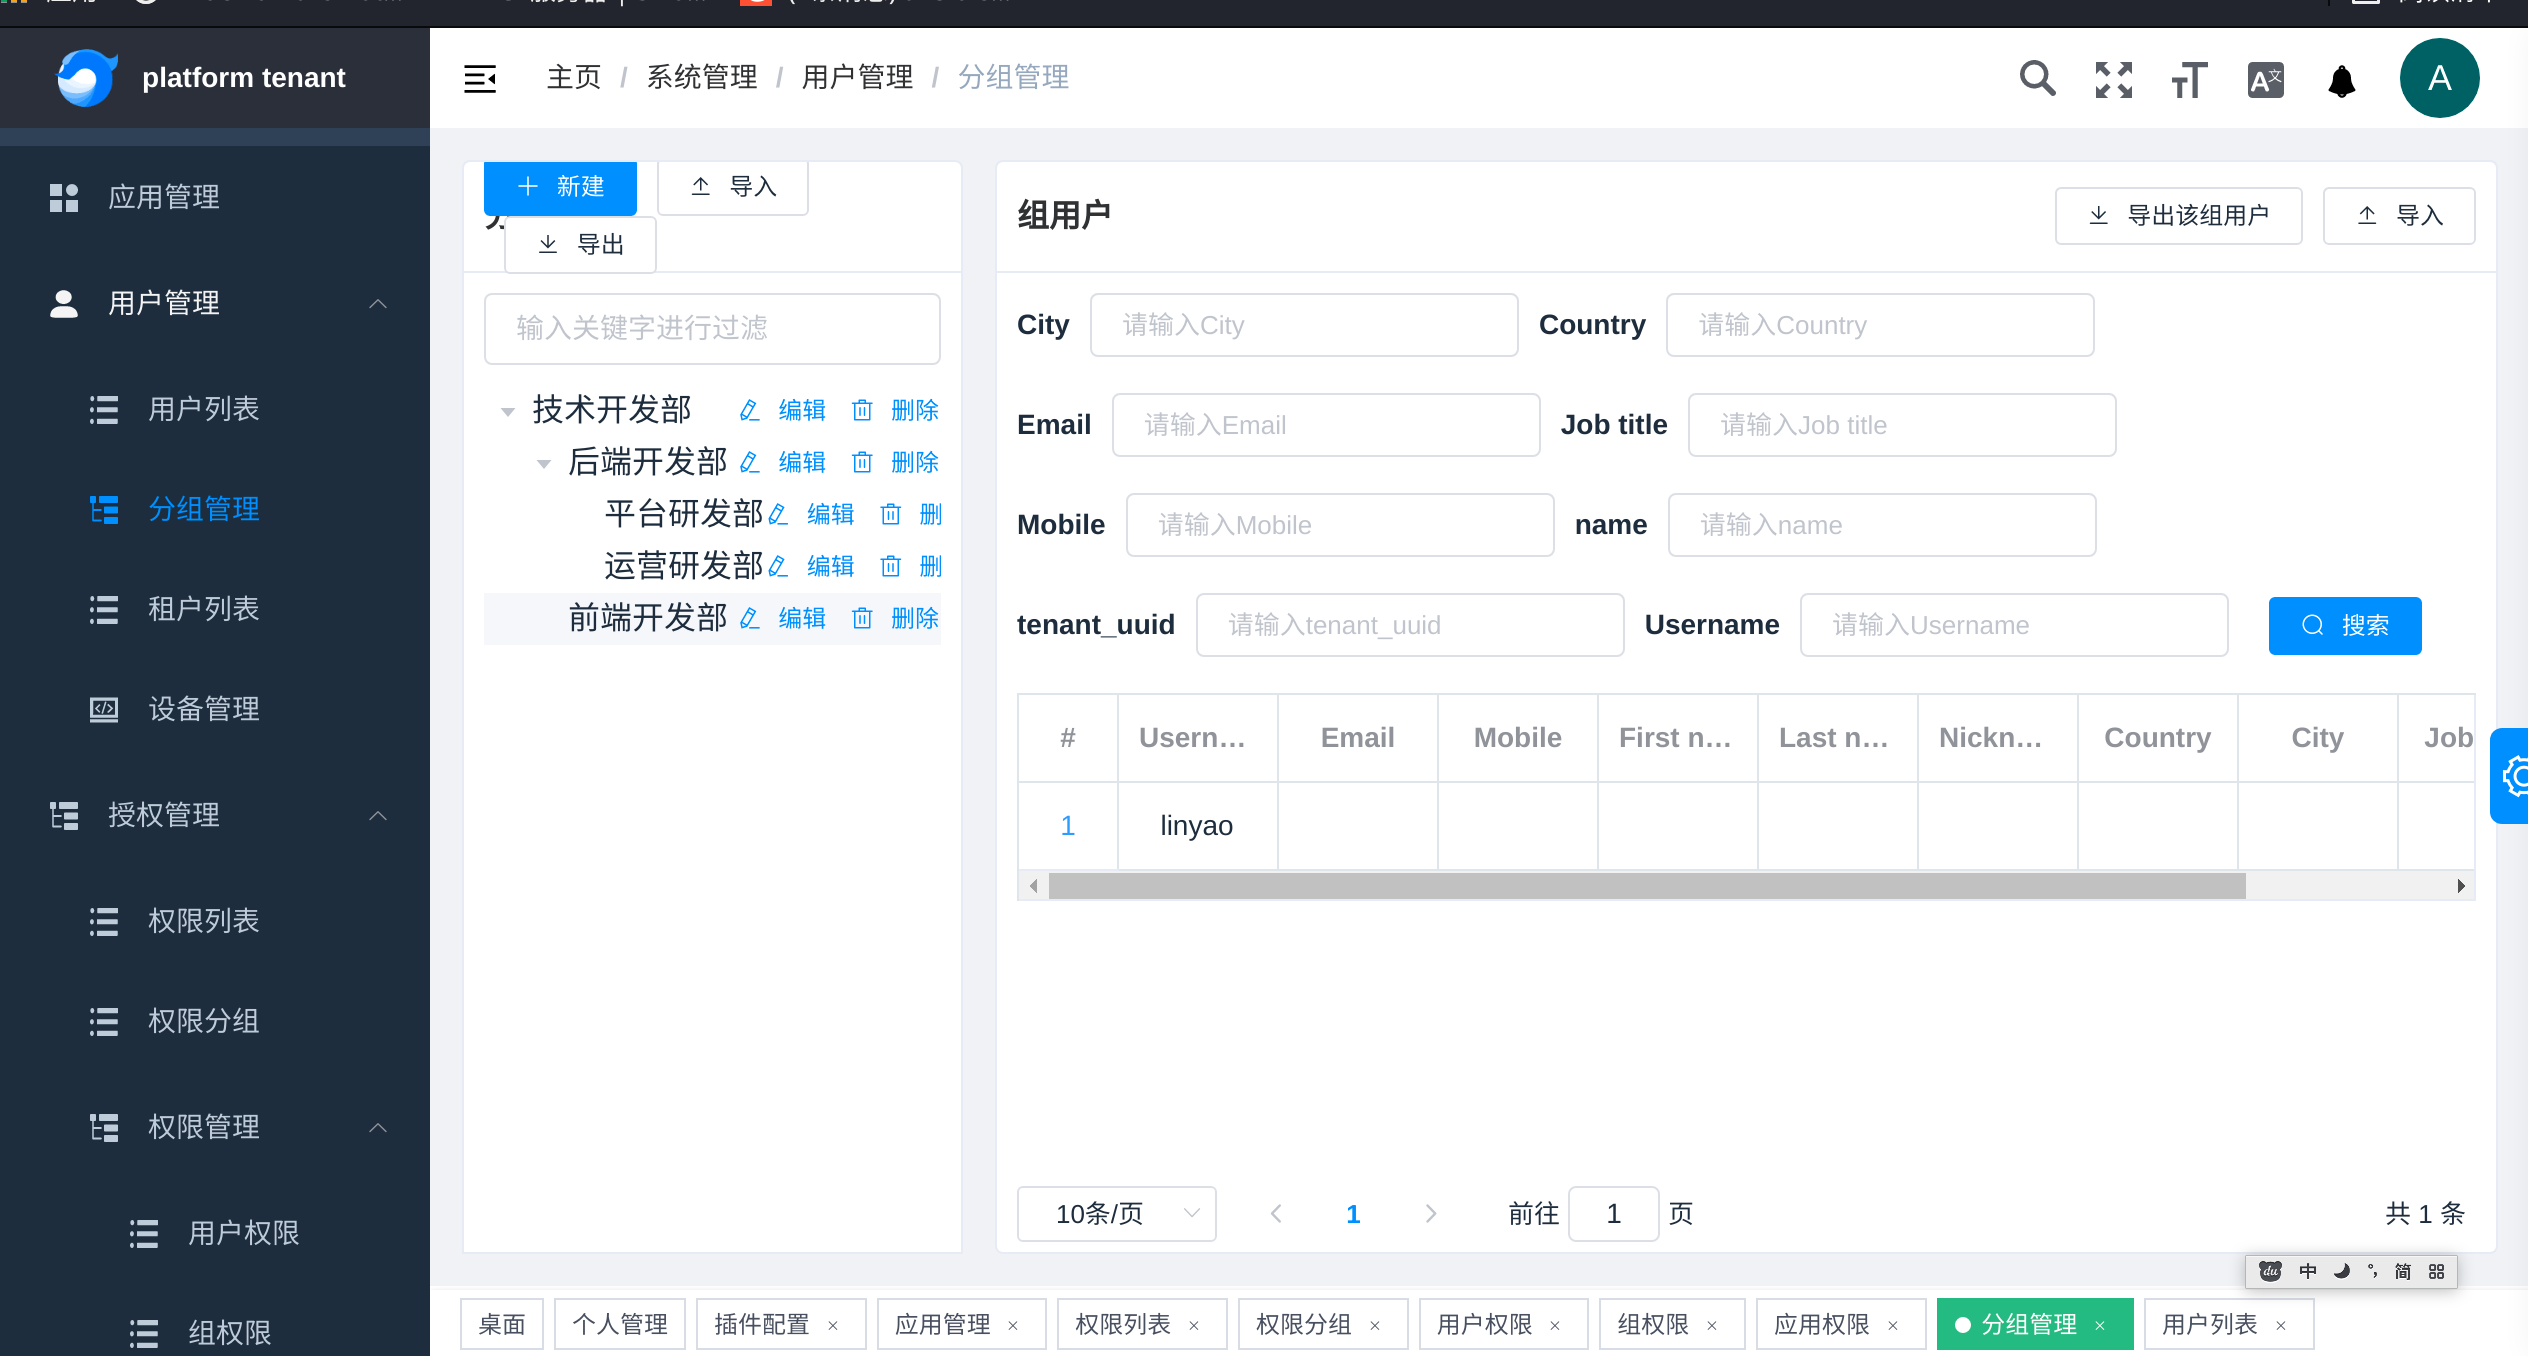Click the trash icon beside 后端开发部
Screen dimensions: 2528x1356
point(862,462)
